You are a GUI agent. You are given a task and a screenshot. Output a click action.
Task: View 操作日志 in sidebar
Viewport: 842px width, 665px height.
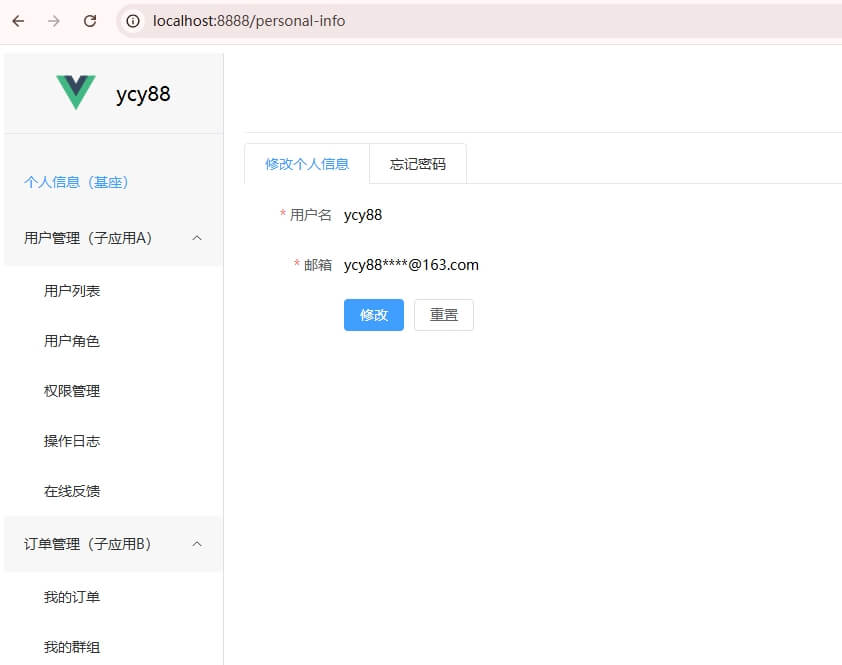[x=72, y=441]
